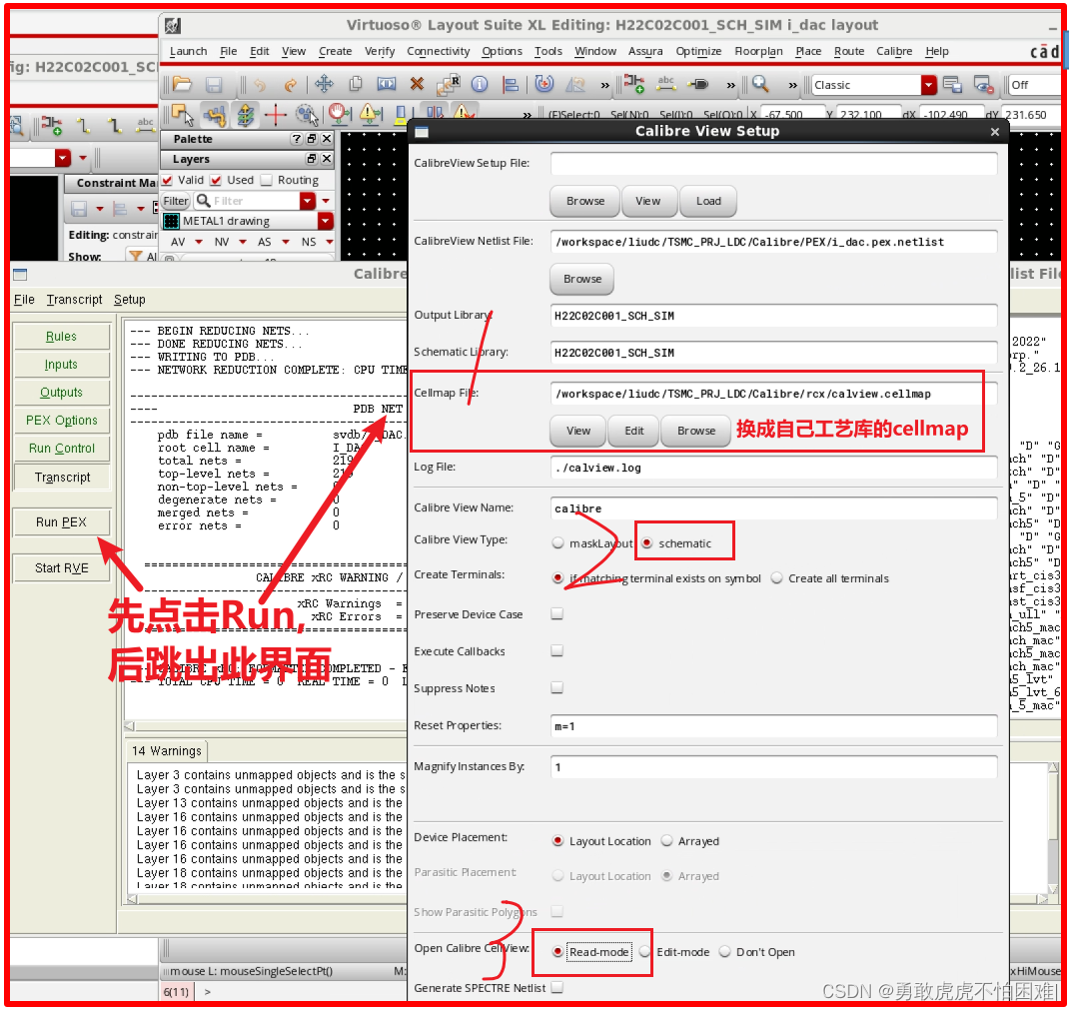This screenshot has height=1010, width=1069.
Task: Open the Edit Properties info icon
Action: coord(480,85)
